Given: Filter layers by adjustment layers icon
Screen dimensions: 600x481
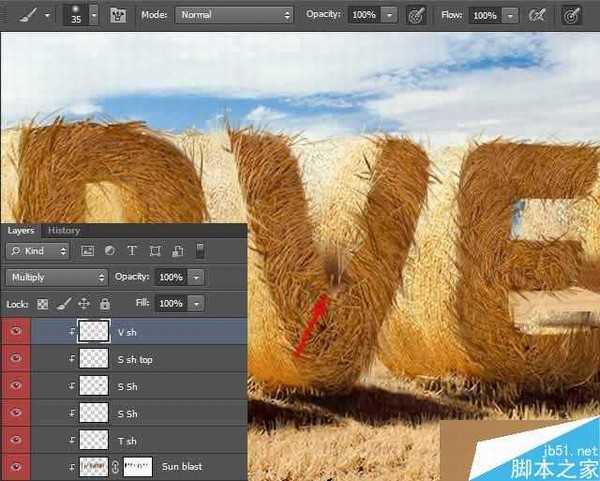Looking at the screenshot, I should (x=109, y=251).
